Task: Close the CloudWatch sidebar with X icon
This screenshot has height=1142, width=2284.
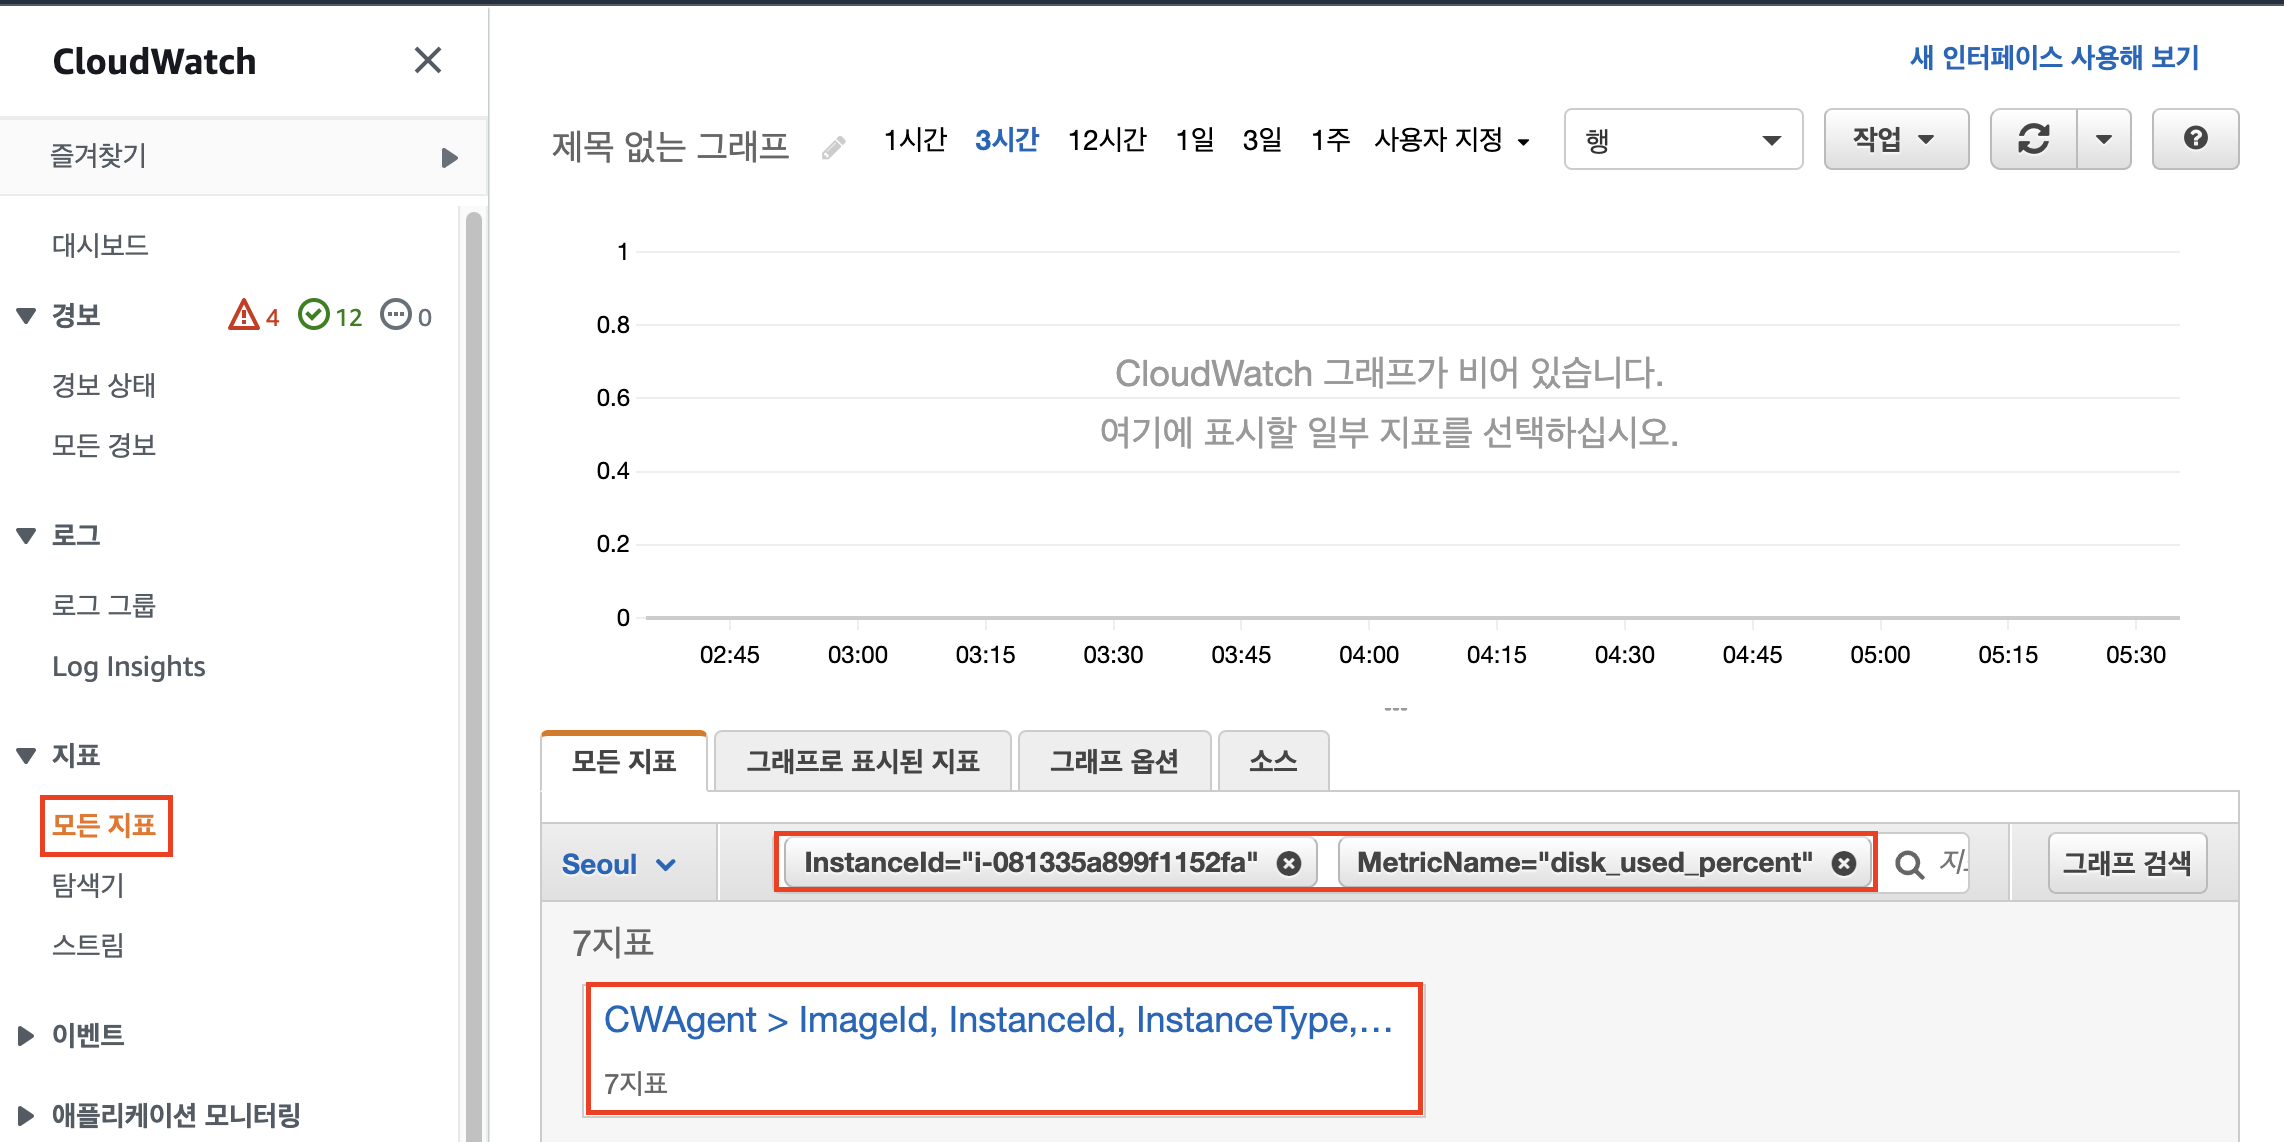Action: click(428, 60)
